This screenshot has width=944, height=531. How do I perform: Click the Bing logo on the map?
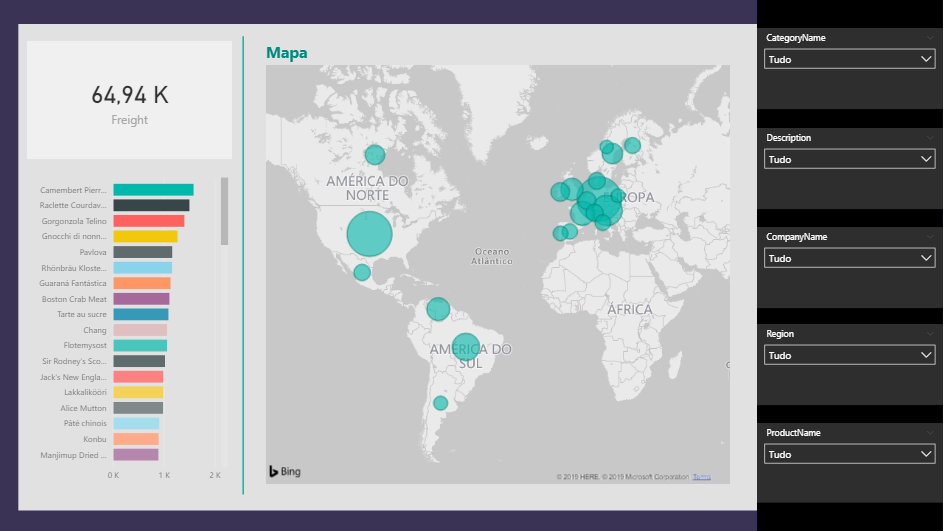[284, 471]
